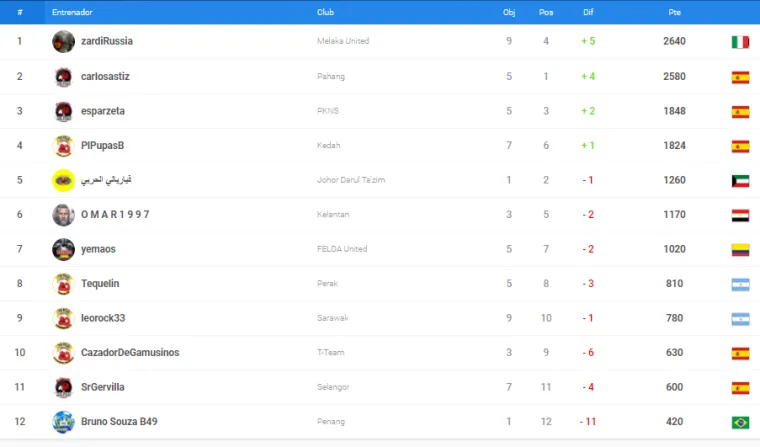Open Tequelin's manager name link
This screenshot has height=447, width=760.
click(x=100, y=284)
